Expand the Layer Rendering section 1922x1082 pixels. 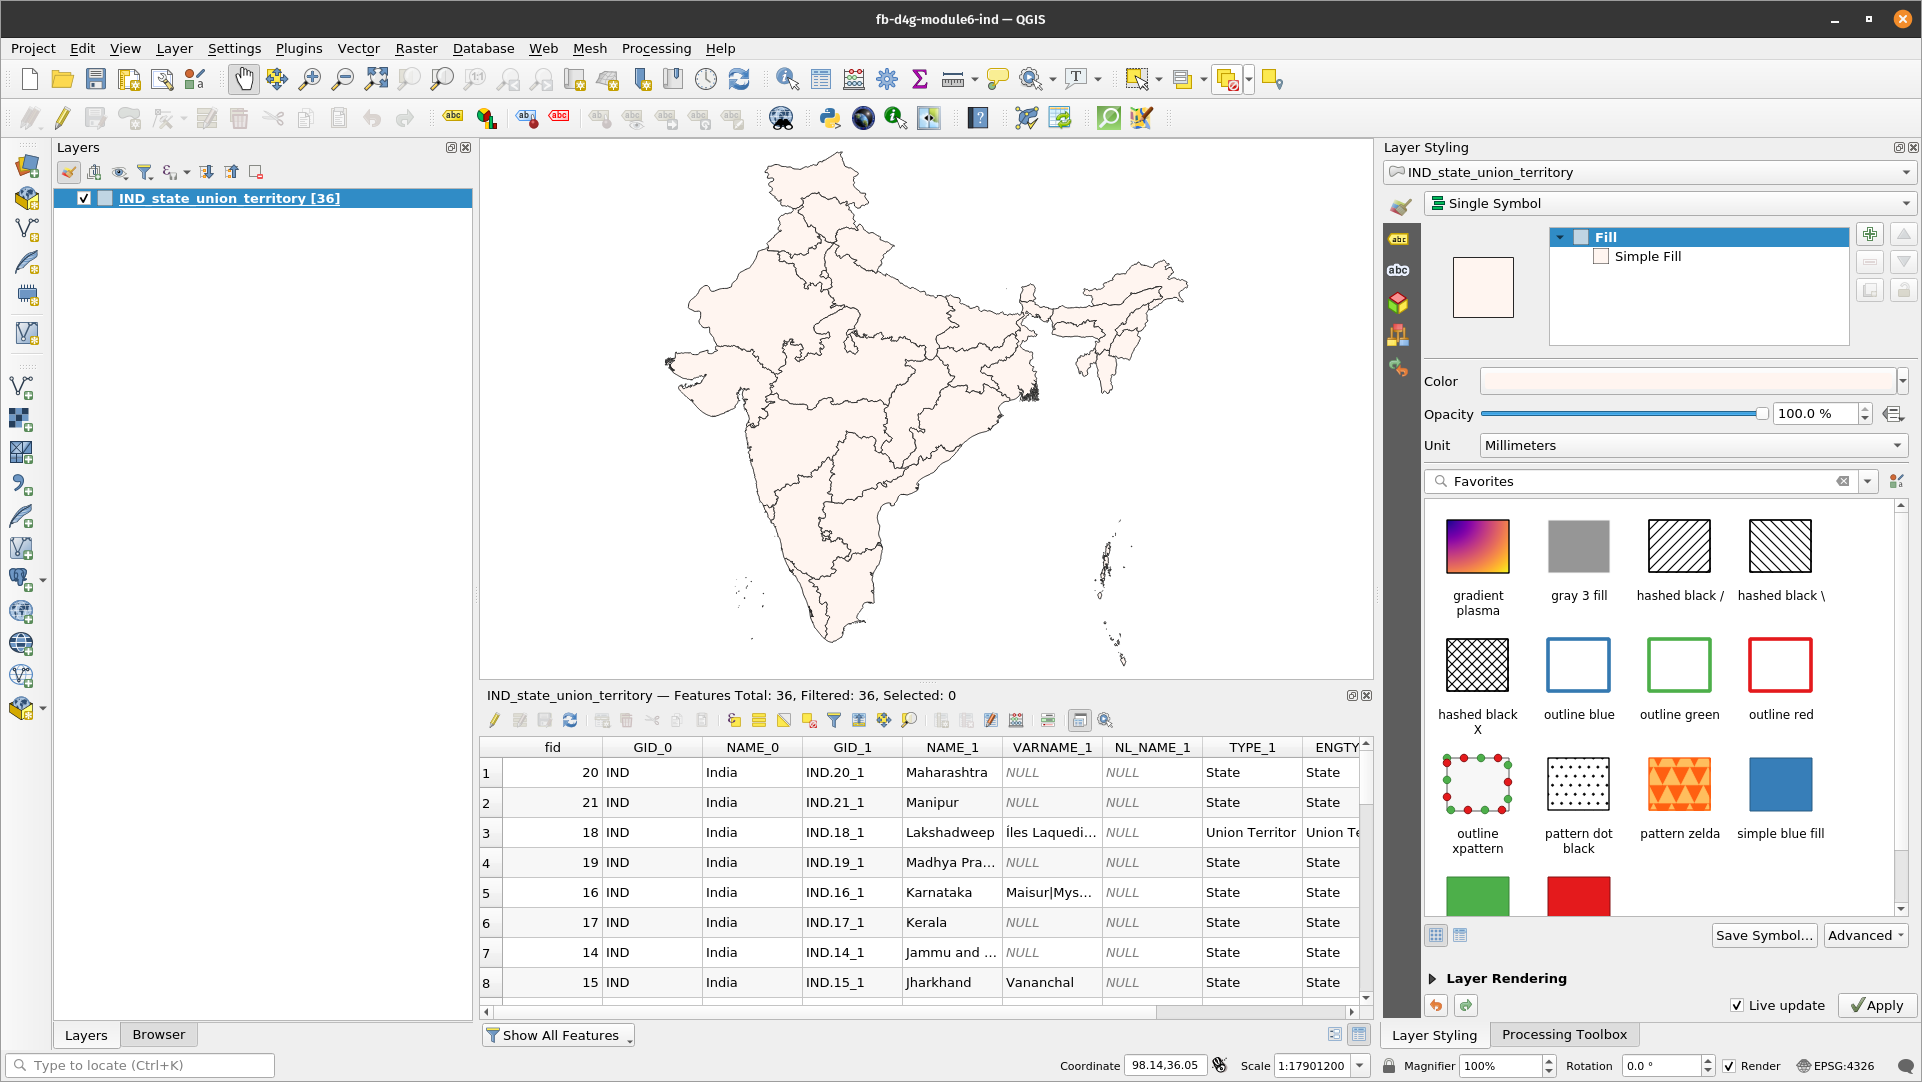pyautogui.click(x=1432, y=979)
